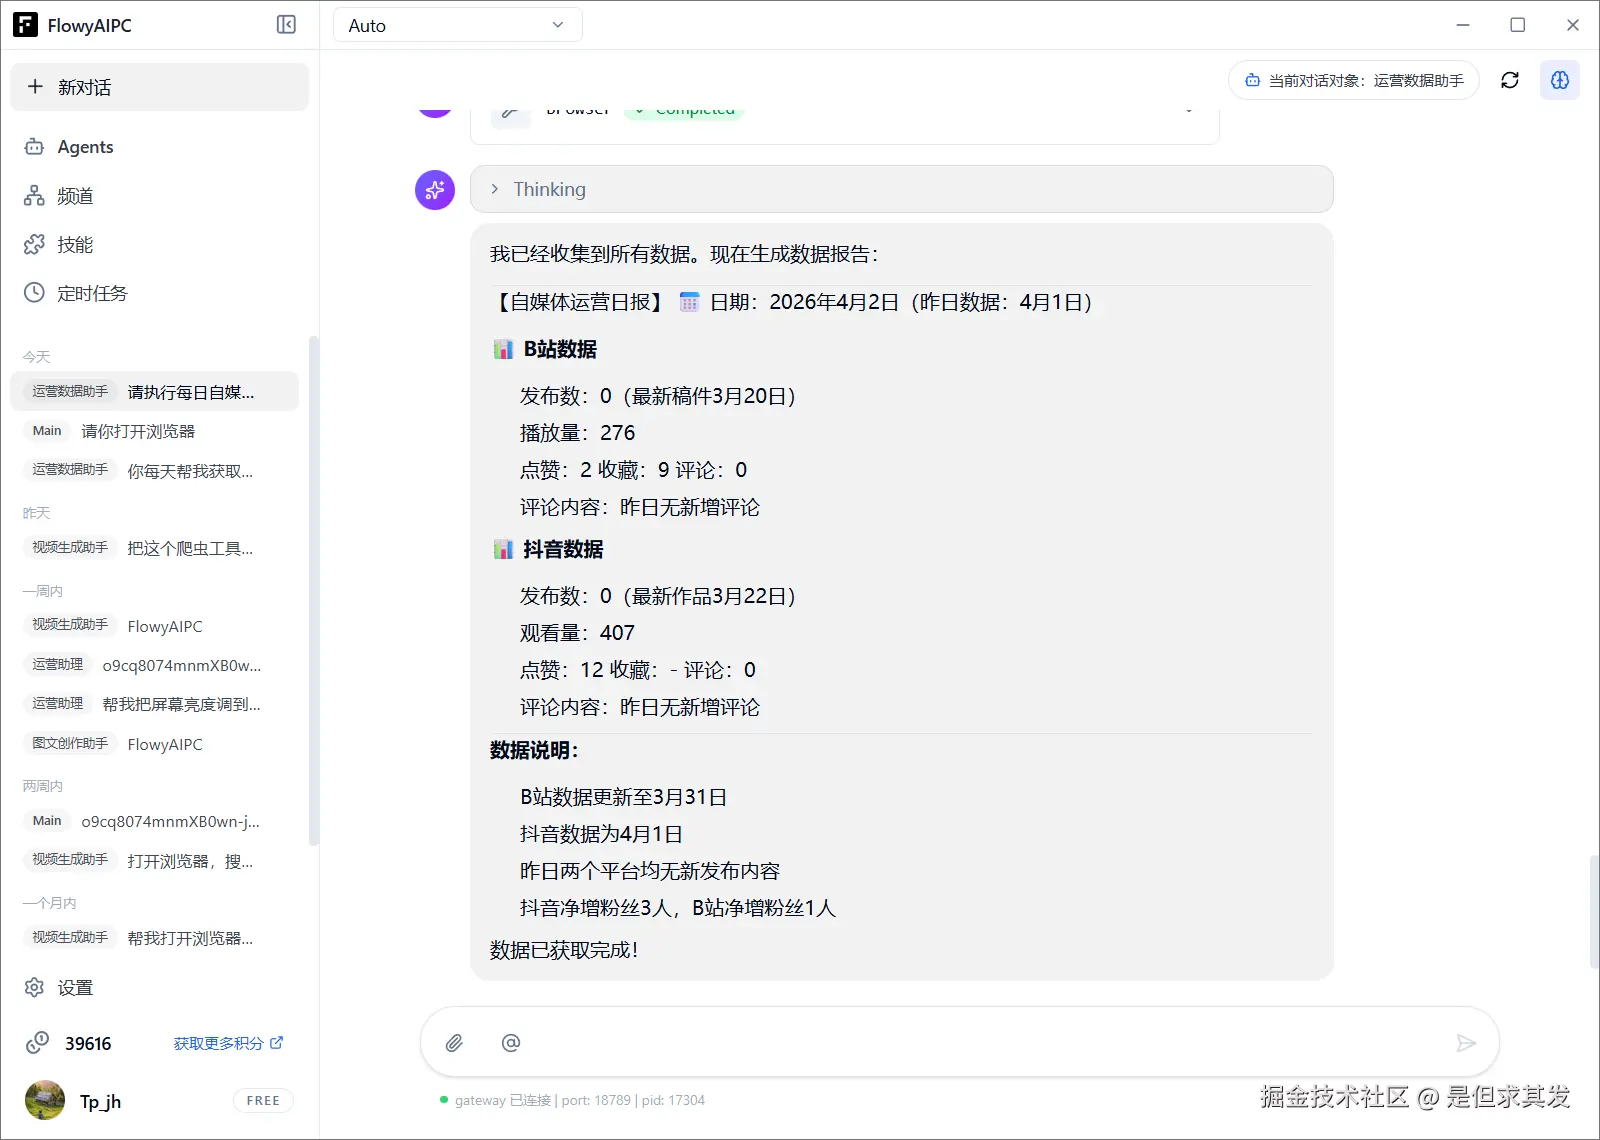1600x1140 pixels.
Task: Attach a file with the paperclip icon
Action: pyautogui.click(x=454, y=1042)
